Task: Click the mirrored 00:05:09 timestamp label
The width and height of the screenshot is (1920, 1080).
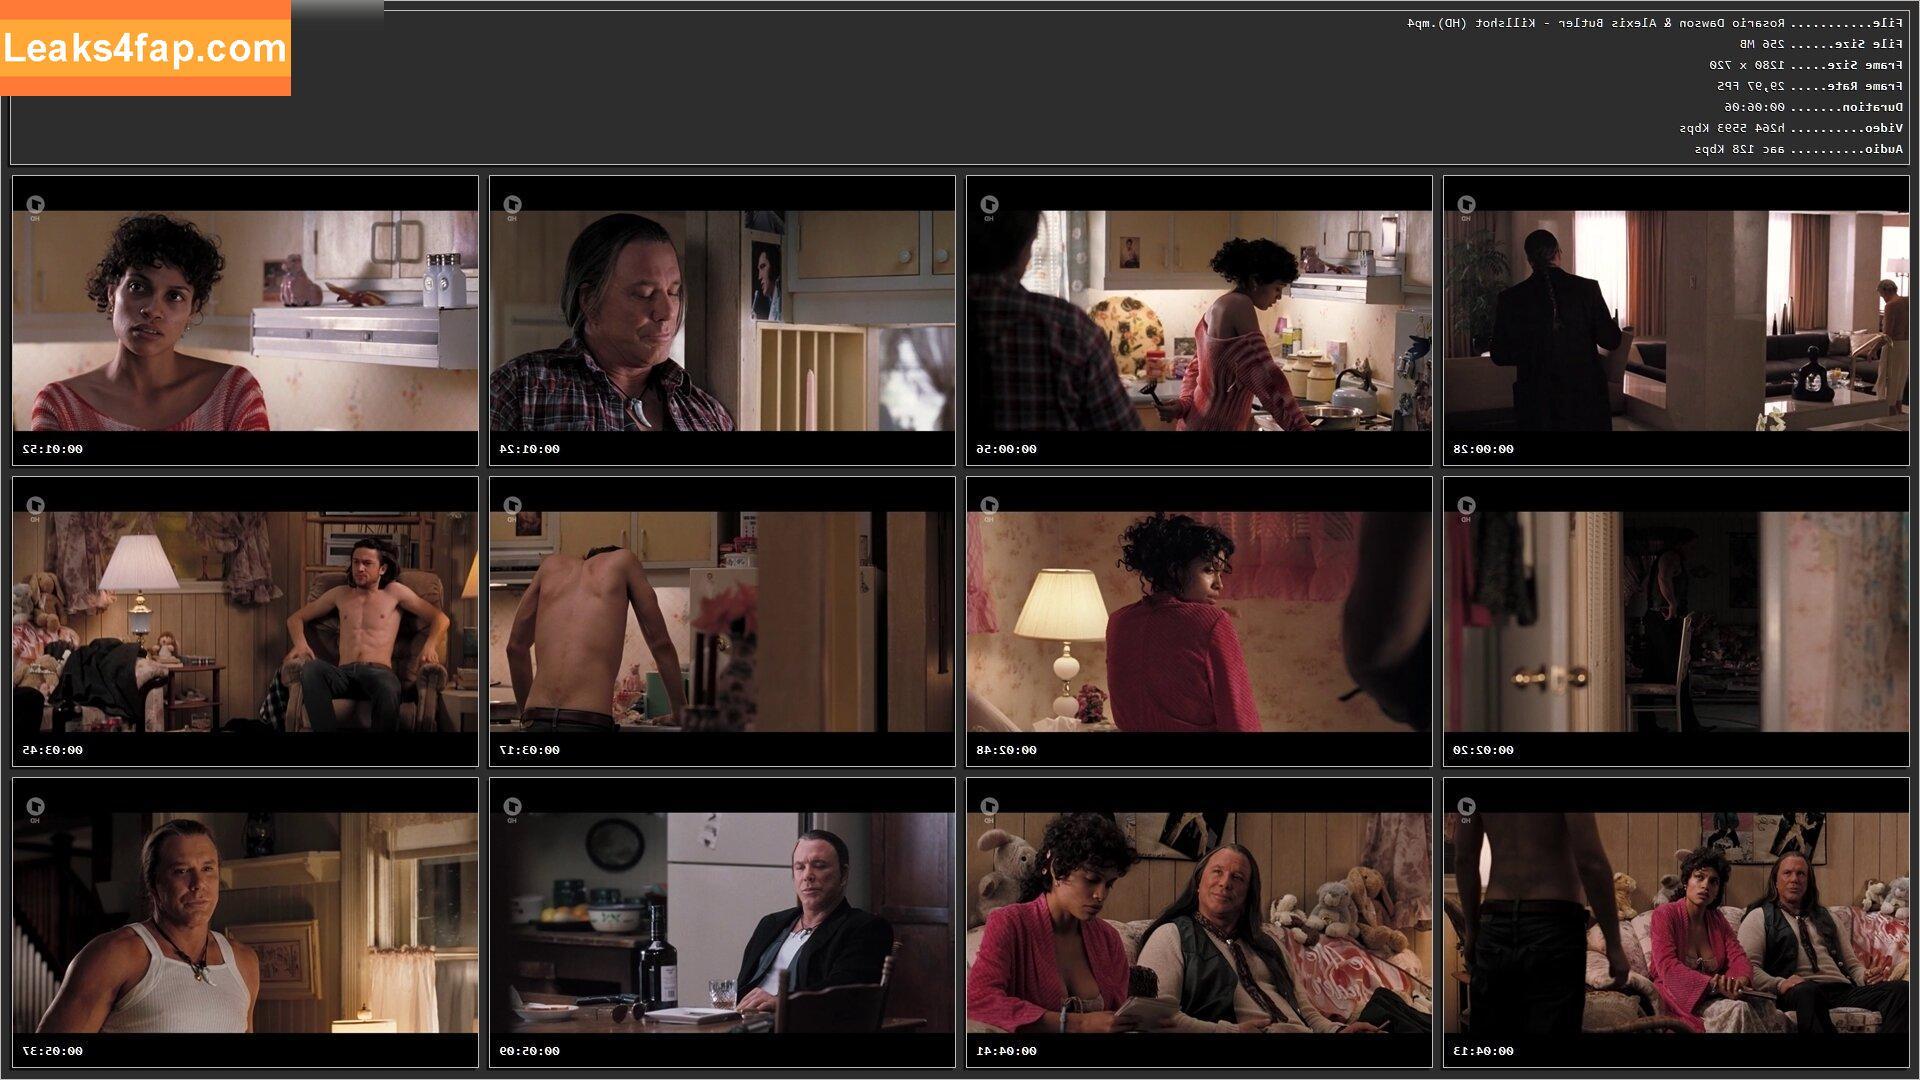Action: (x=530, y=1051)
